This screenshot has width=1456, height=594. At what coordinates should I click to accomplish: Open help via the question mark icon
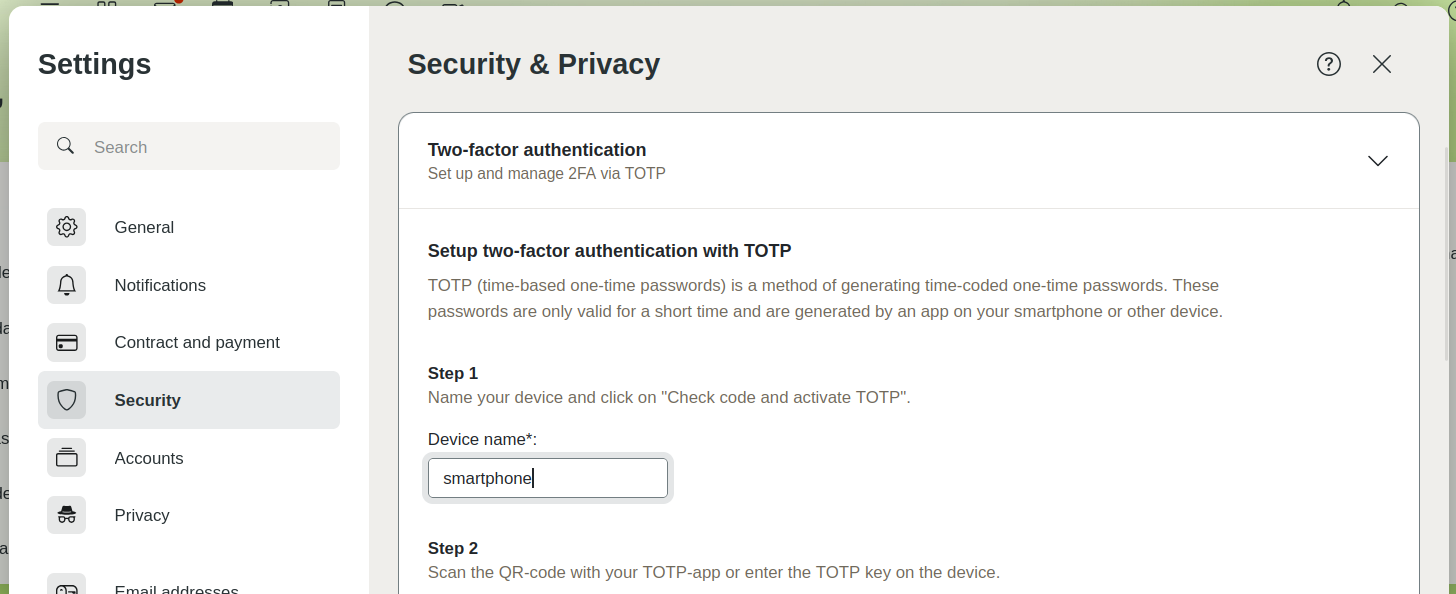1328,64
